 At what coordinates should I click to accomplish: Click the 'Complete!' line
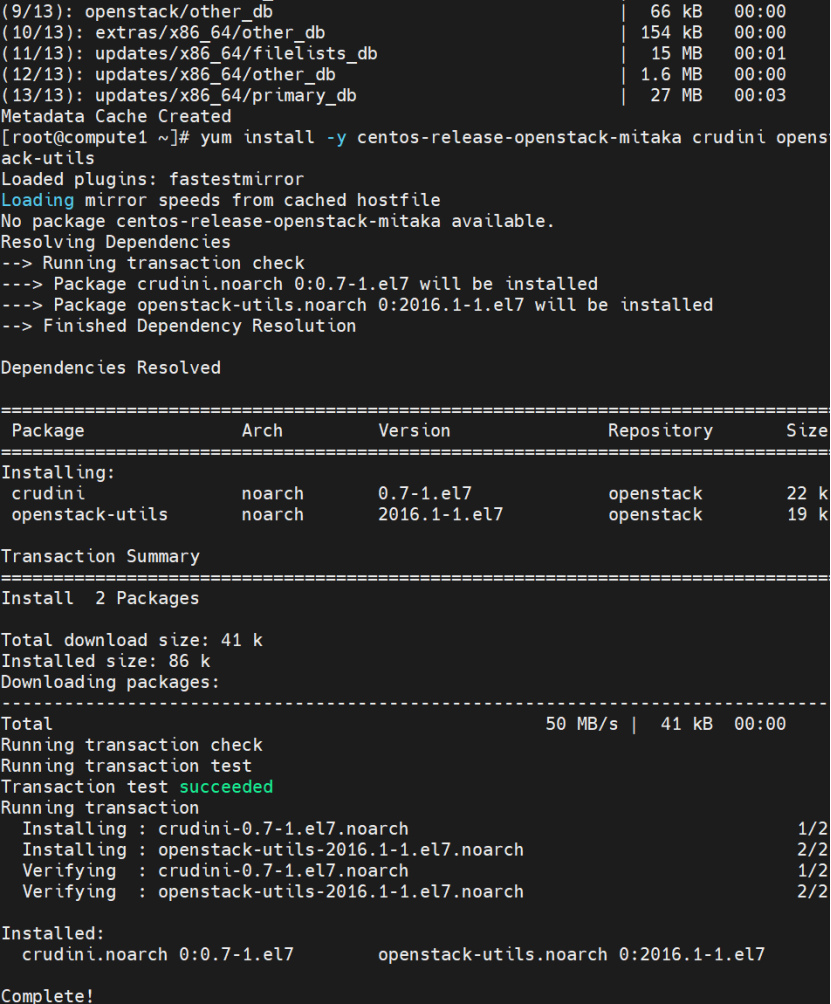(47, 996)
